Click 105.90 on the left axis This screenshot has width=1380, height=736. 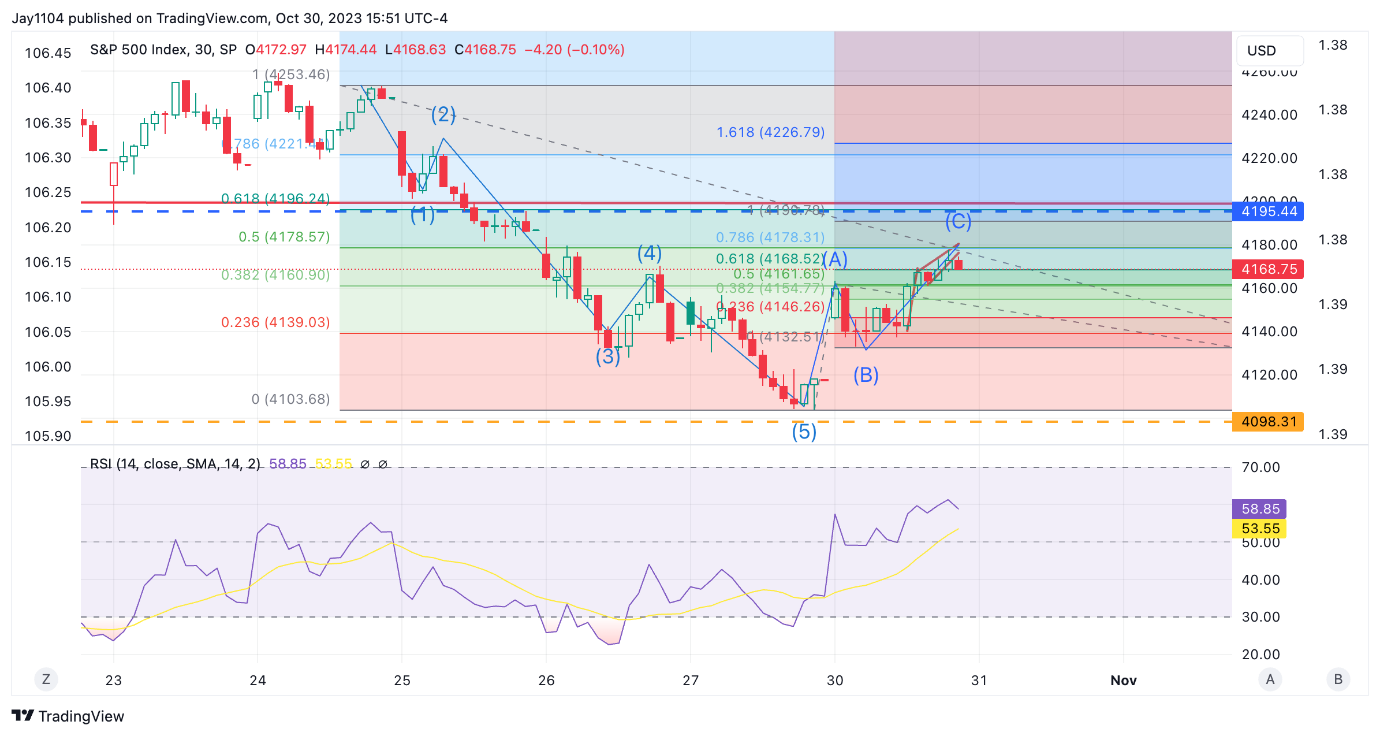(x=48, y=436)
